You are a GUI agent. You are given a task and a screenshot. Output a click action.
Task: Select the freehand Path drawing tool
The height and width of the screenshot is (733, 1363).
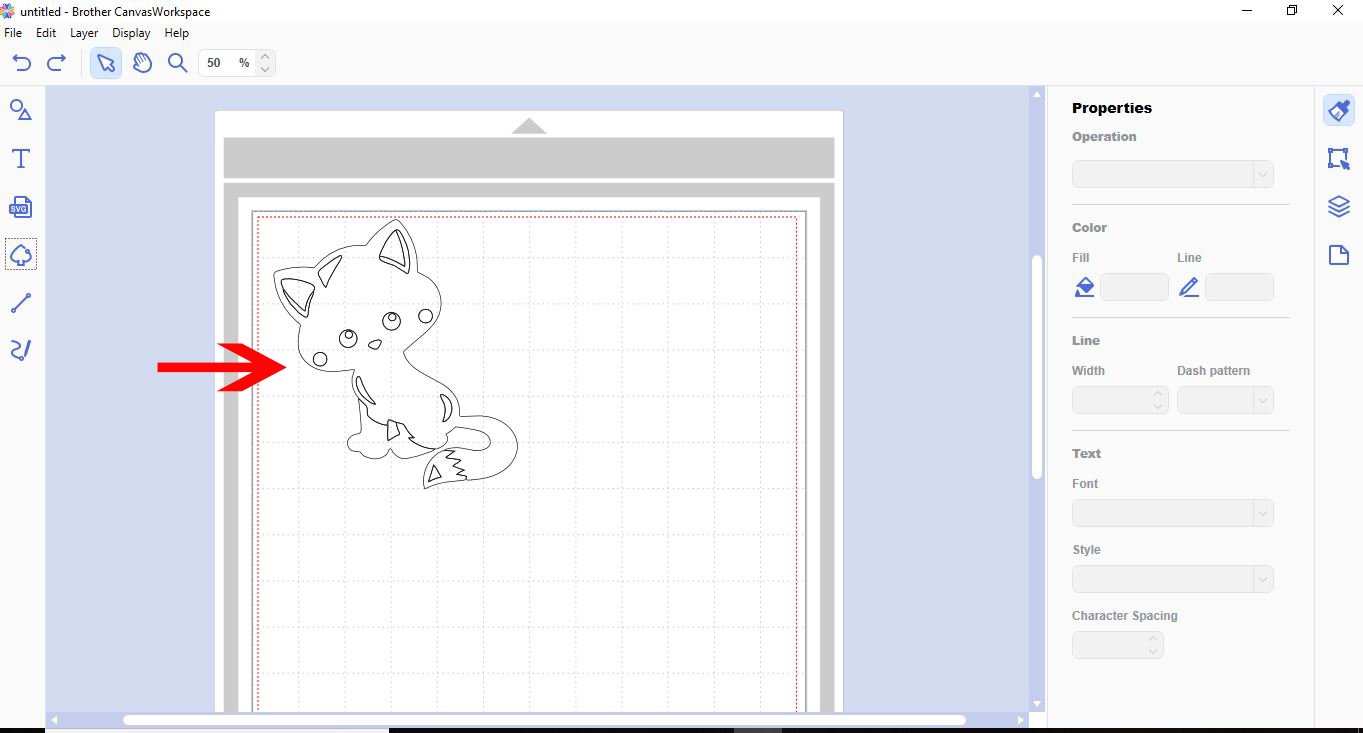coord(21,350)
